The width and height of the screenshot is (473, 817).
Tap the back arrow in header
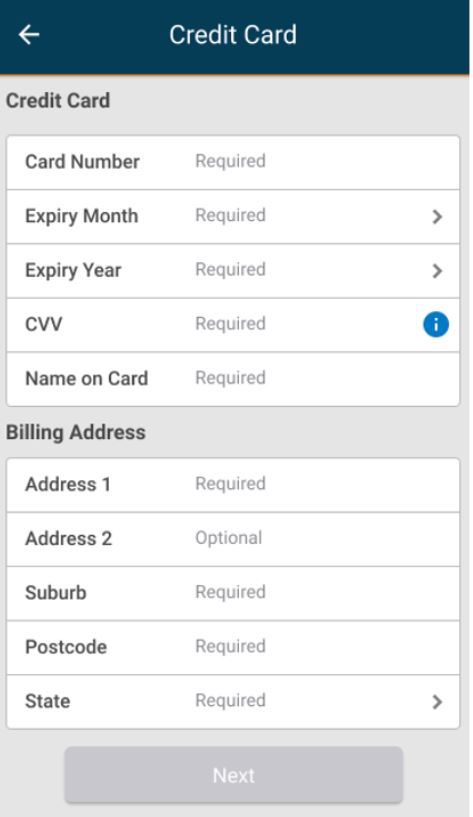pyautogui.click(x=29, y=35)
